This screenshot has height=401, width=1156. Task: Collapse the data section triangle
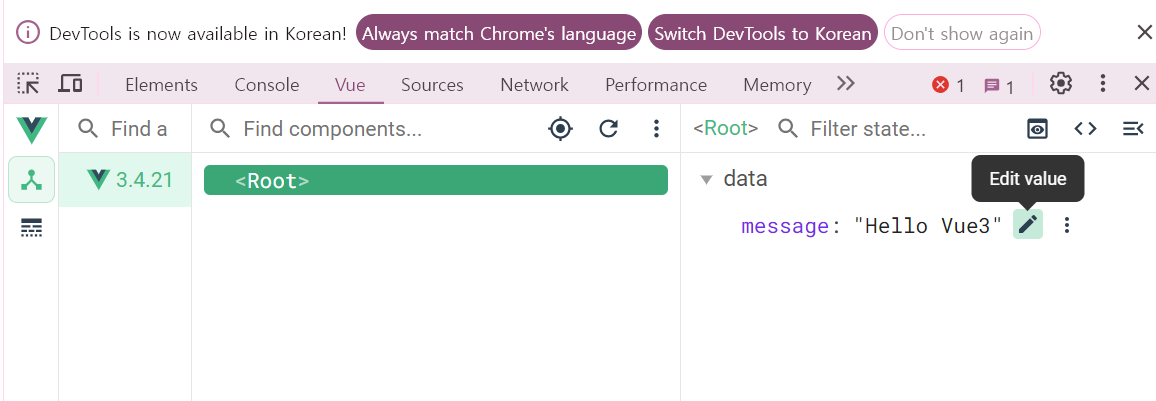[706, 180]
